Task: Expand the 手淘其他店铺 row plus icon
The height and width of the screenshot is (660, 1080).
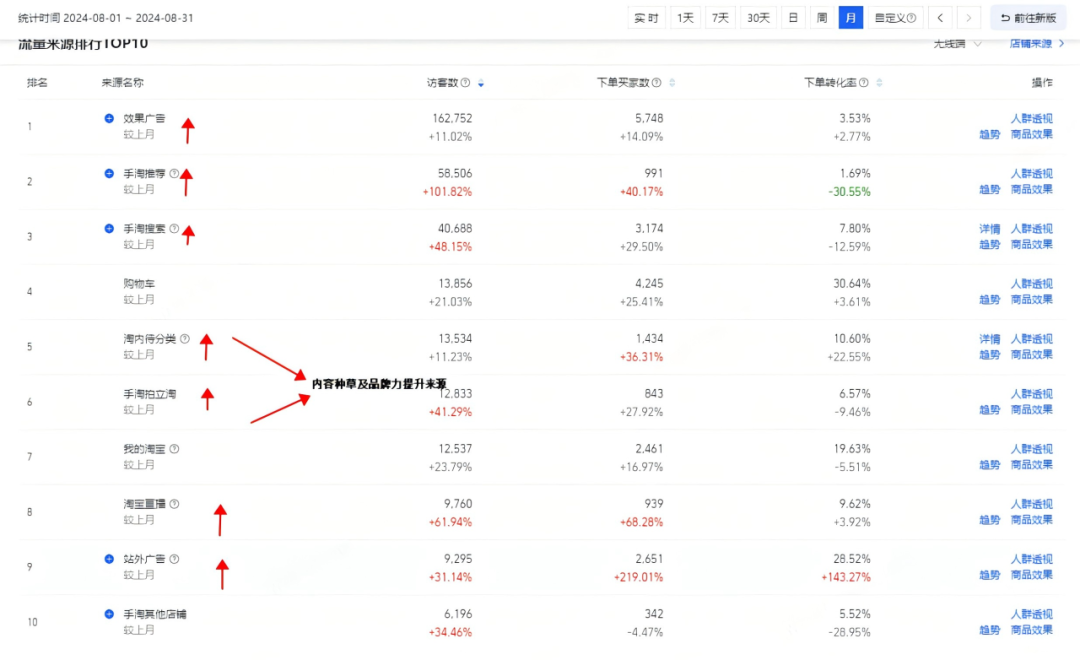Action: (109, 614)
